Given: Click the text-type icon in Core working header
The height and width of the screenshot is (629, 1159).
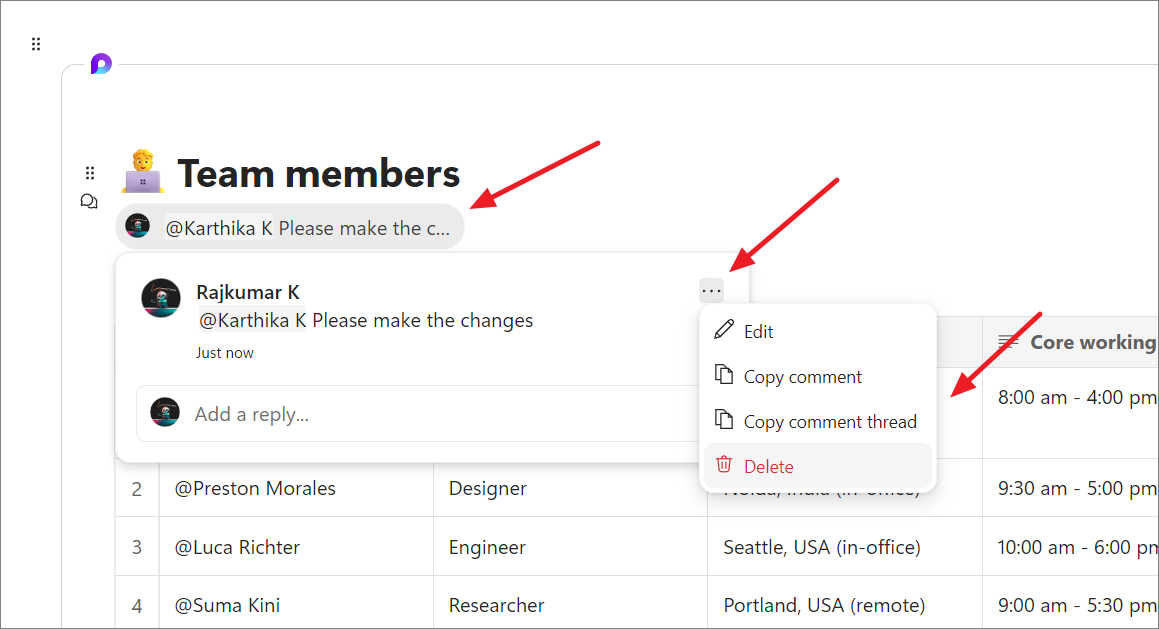Looking at the screenshot, I should (x=1008, y=342).
